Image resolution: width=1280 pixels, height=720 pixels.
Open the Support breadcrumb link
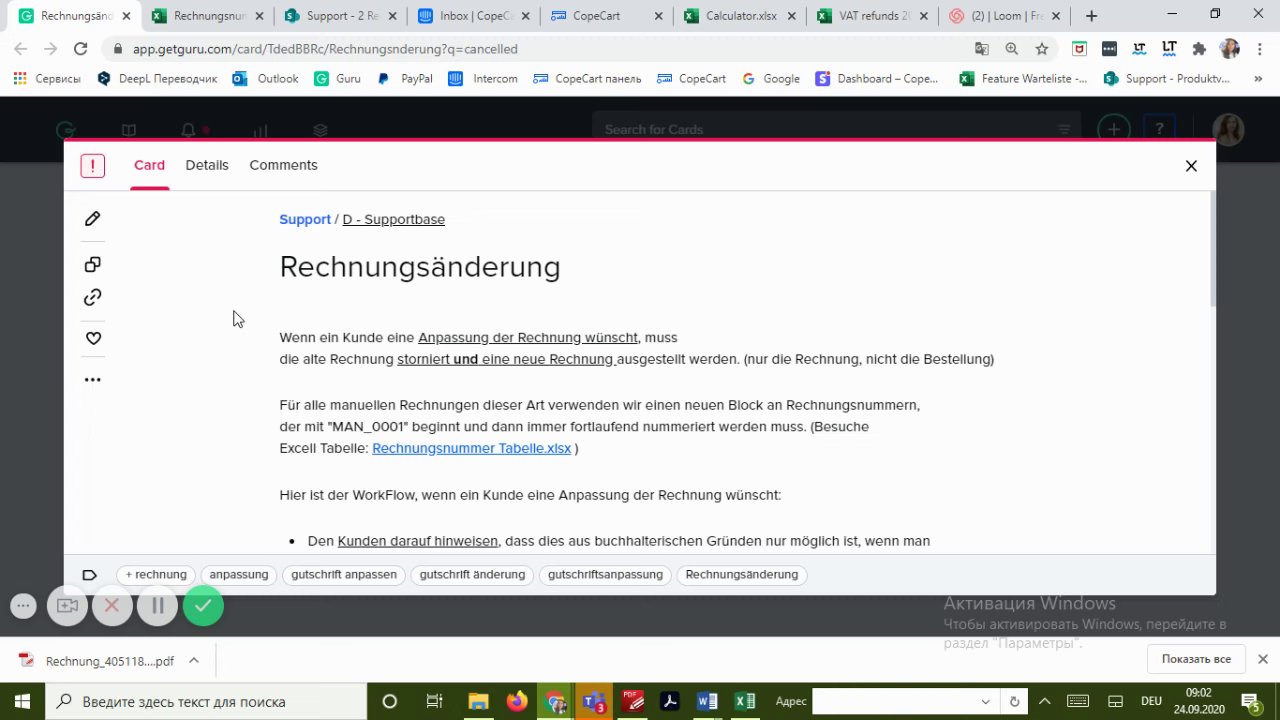tap(305, 219)
